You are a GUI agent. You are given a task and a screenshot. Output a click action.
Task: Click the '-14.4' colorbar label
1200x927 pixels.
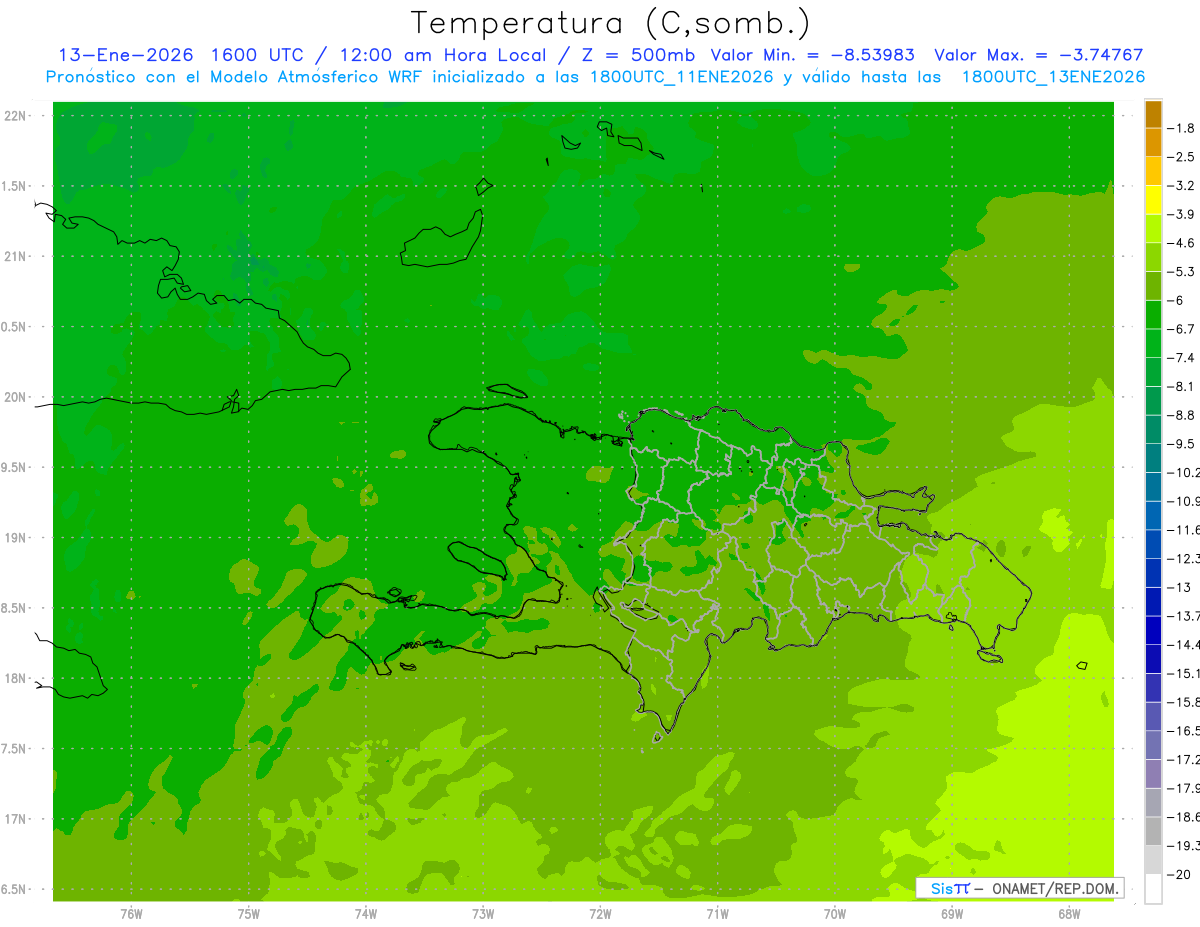(1185, 645)
